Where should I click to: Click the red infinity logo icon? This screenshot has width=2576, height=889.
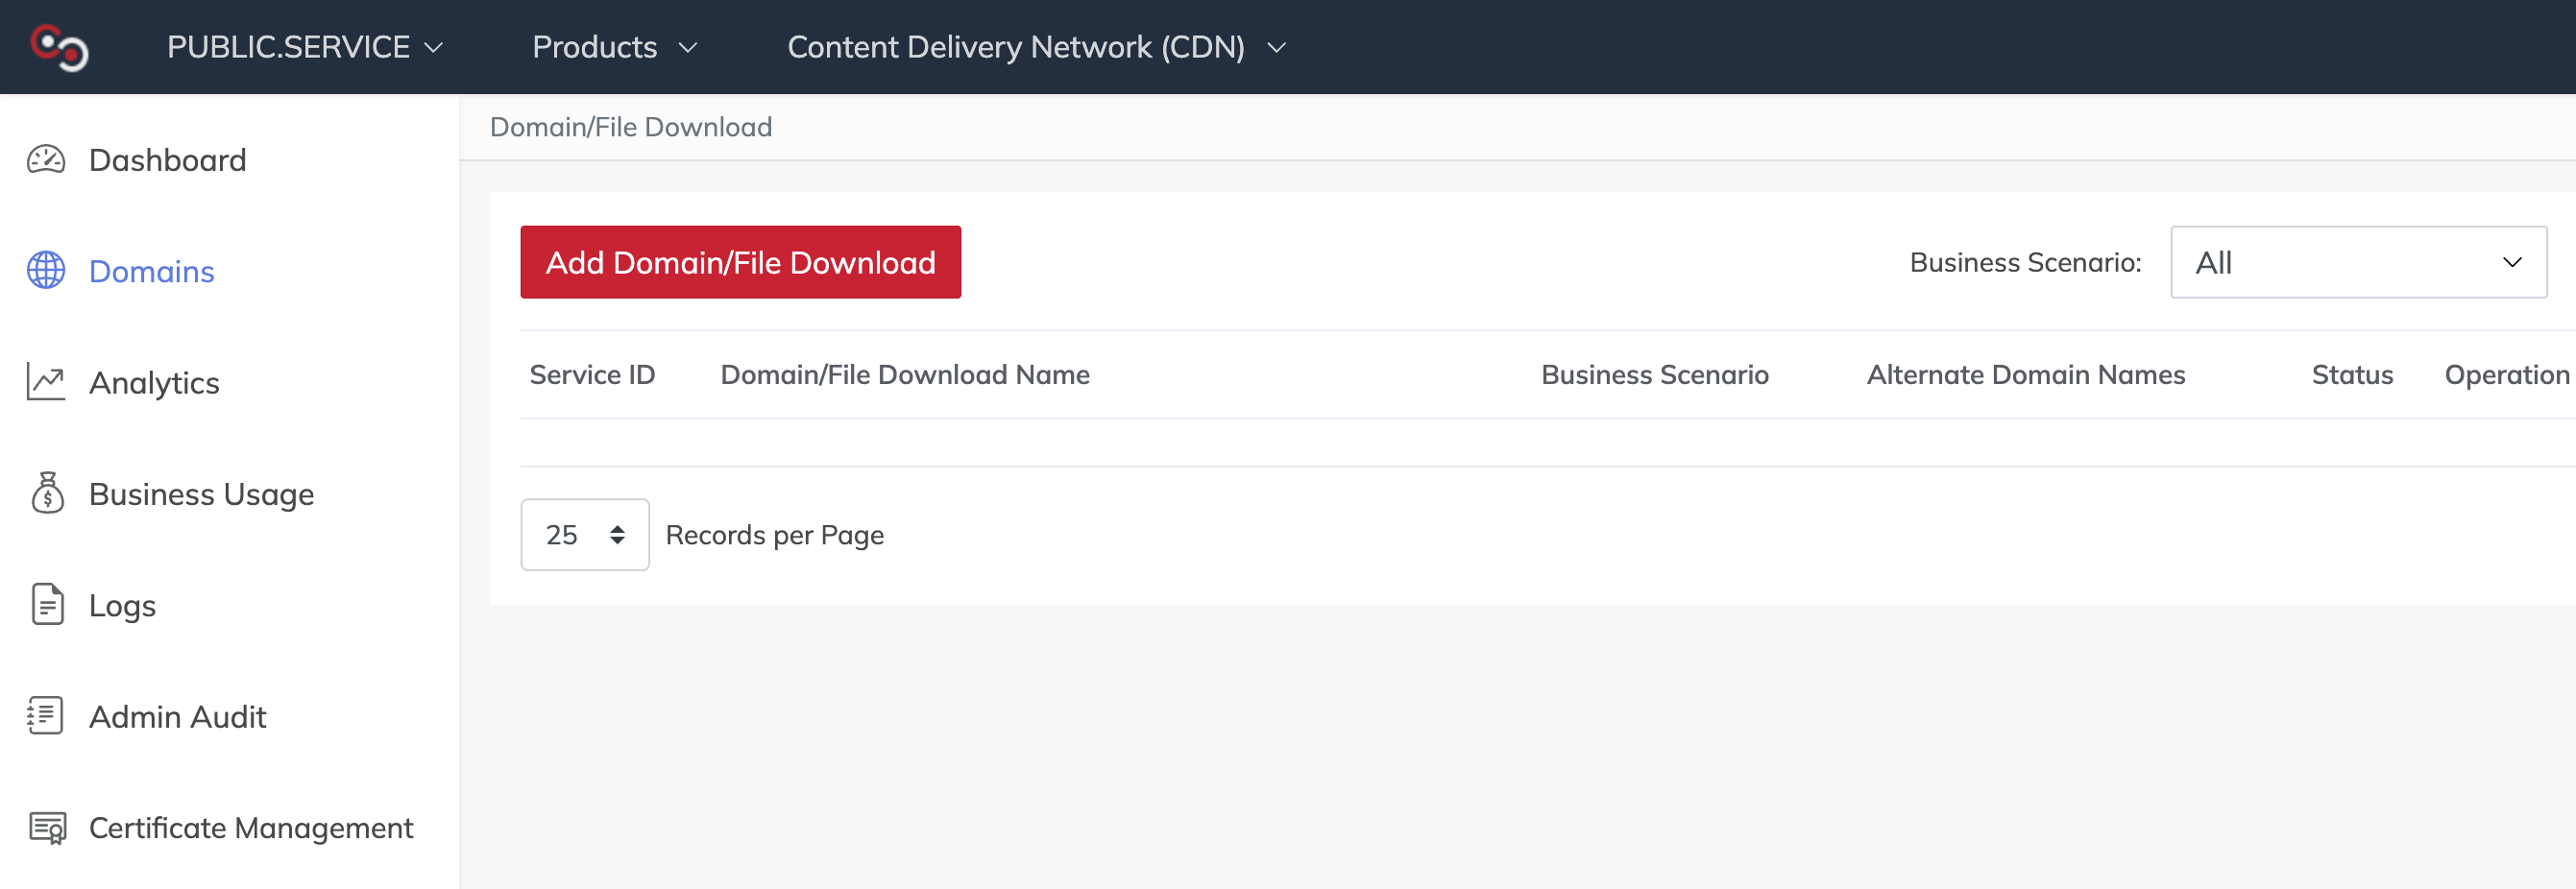pos(59,47)
